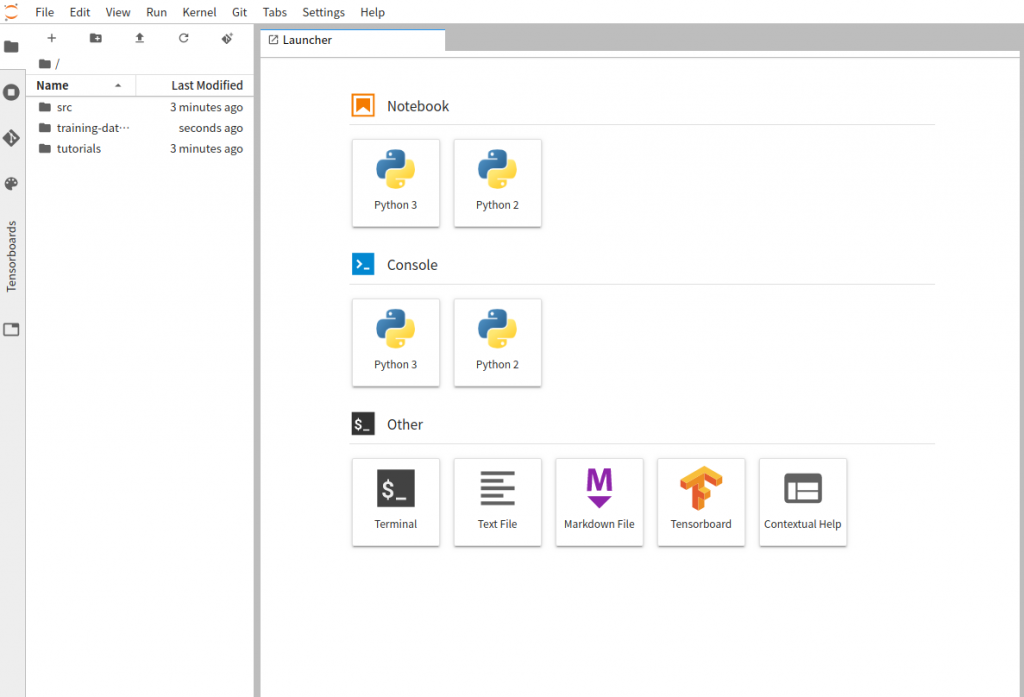This screenshot has height=697, width=1024.
Task: Click the Other section heading
Action: point(405,424)
